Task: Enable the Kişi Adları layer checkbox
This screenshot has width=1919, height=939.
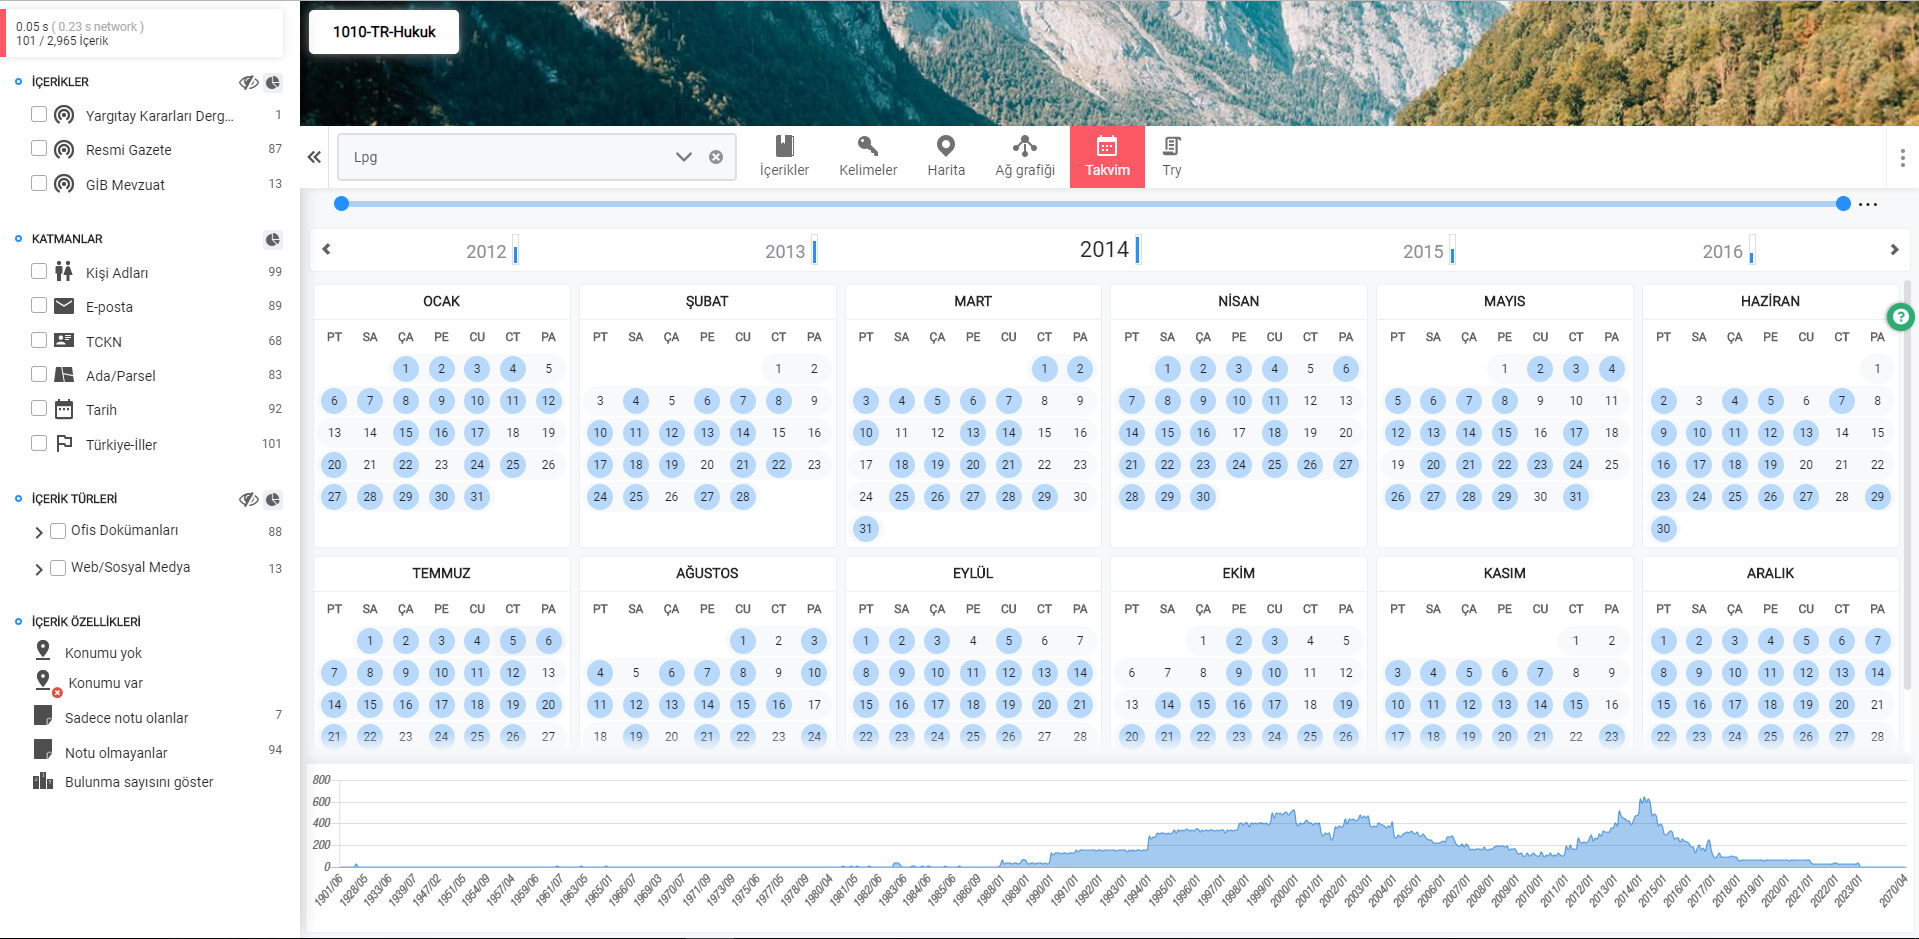Action: click(39, 271)
